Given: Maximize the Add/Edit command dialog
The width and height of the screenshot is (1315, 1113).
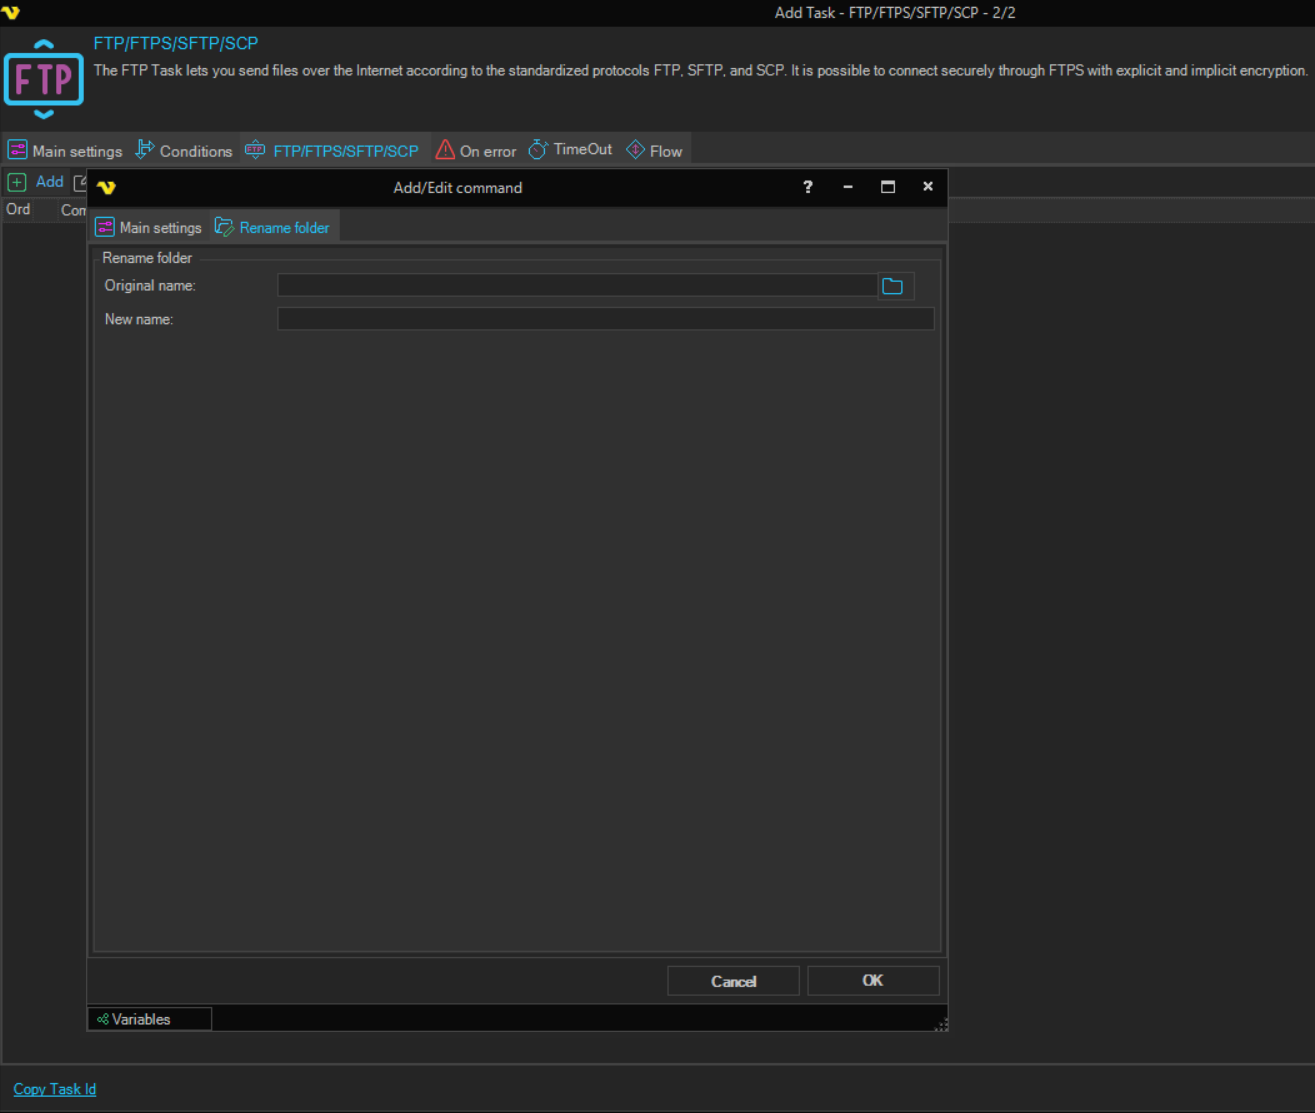Looking at the screenshot, I should (887, 187).
